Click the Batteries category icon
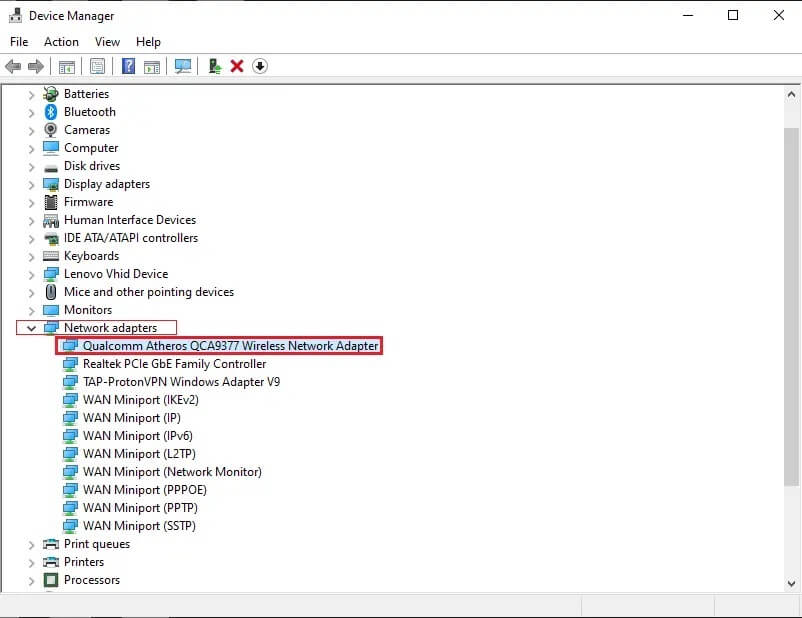 51,94
